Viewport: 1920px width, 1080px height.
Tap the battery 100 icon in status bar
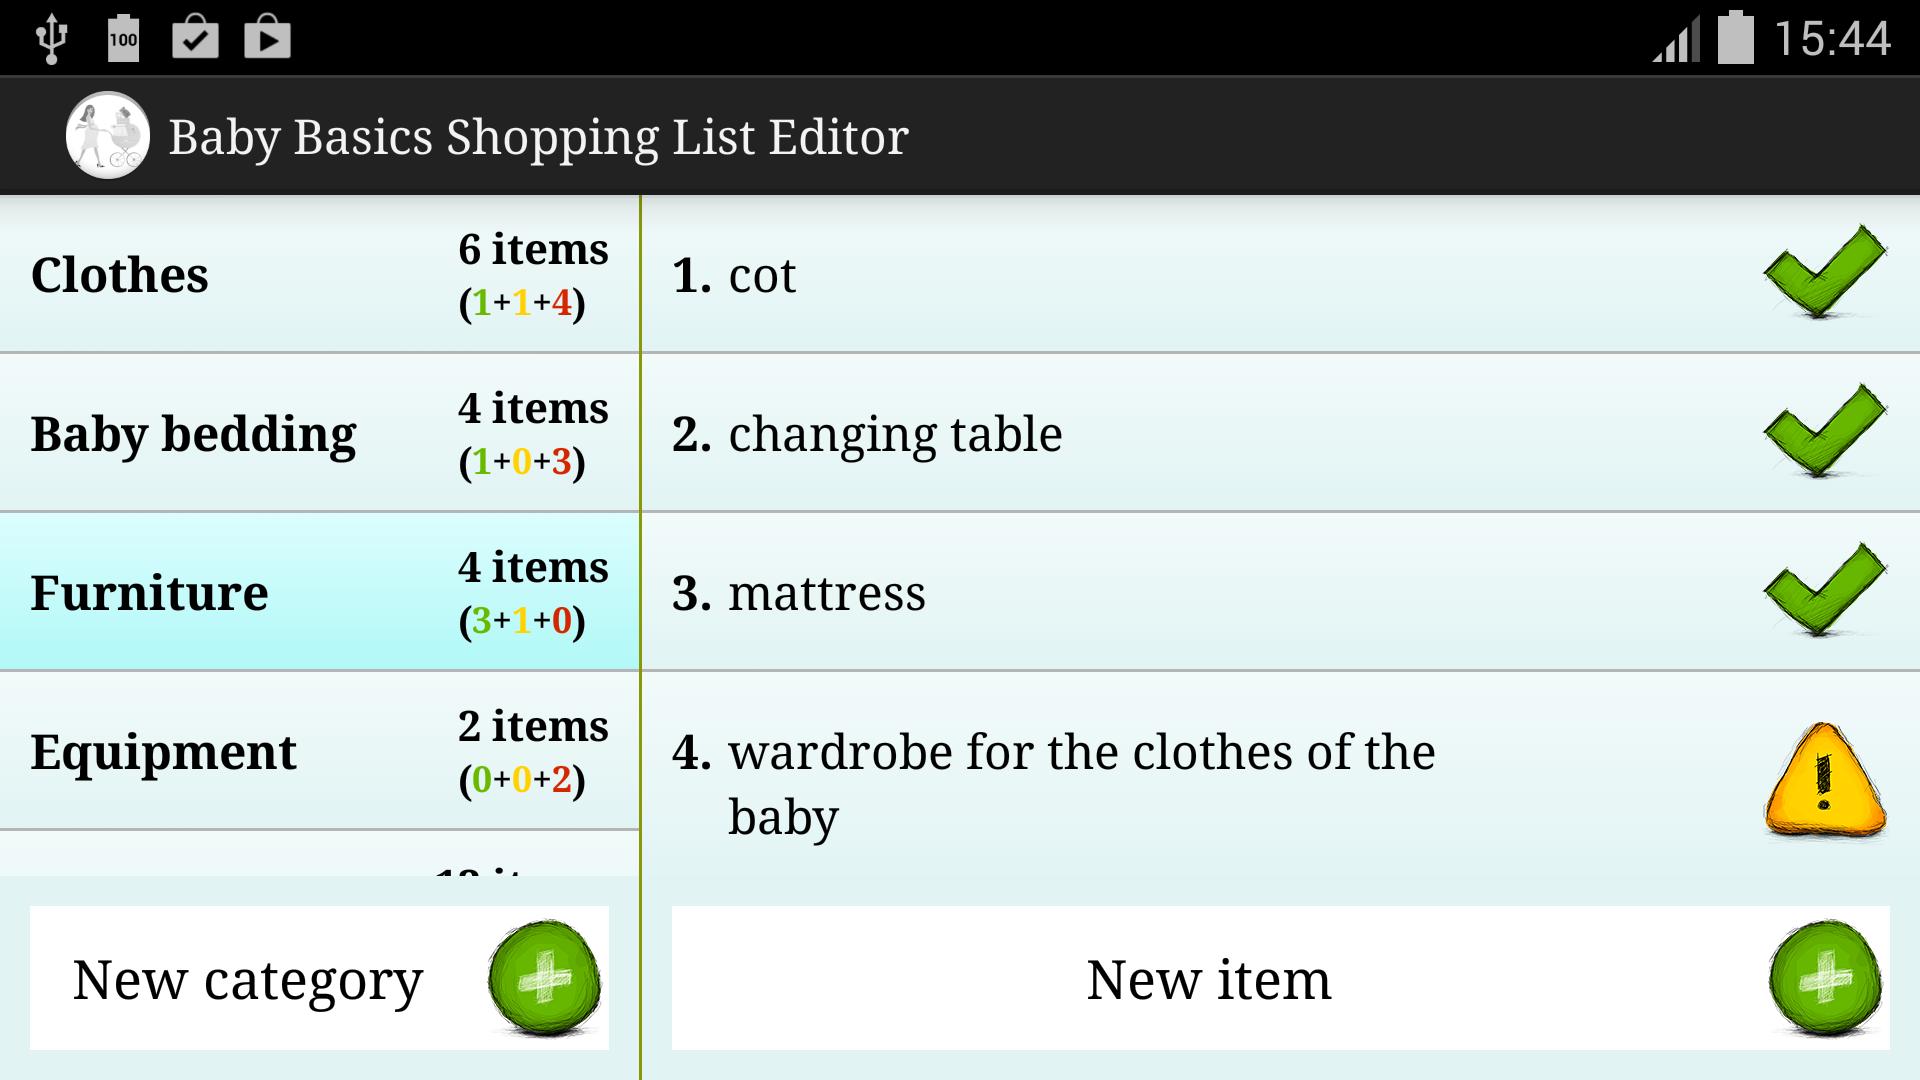coord(121,36)
